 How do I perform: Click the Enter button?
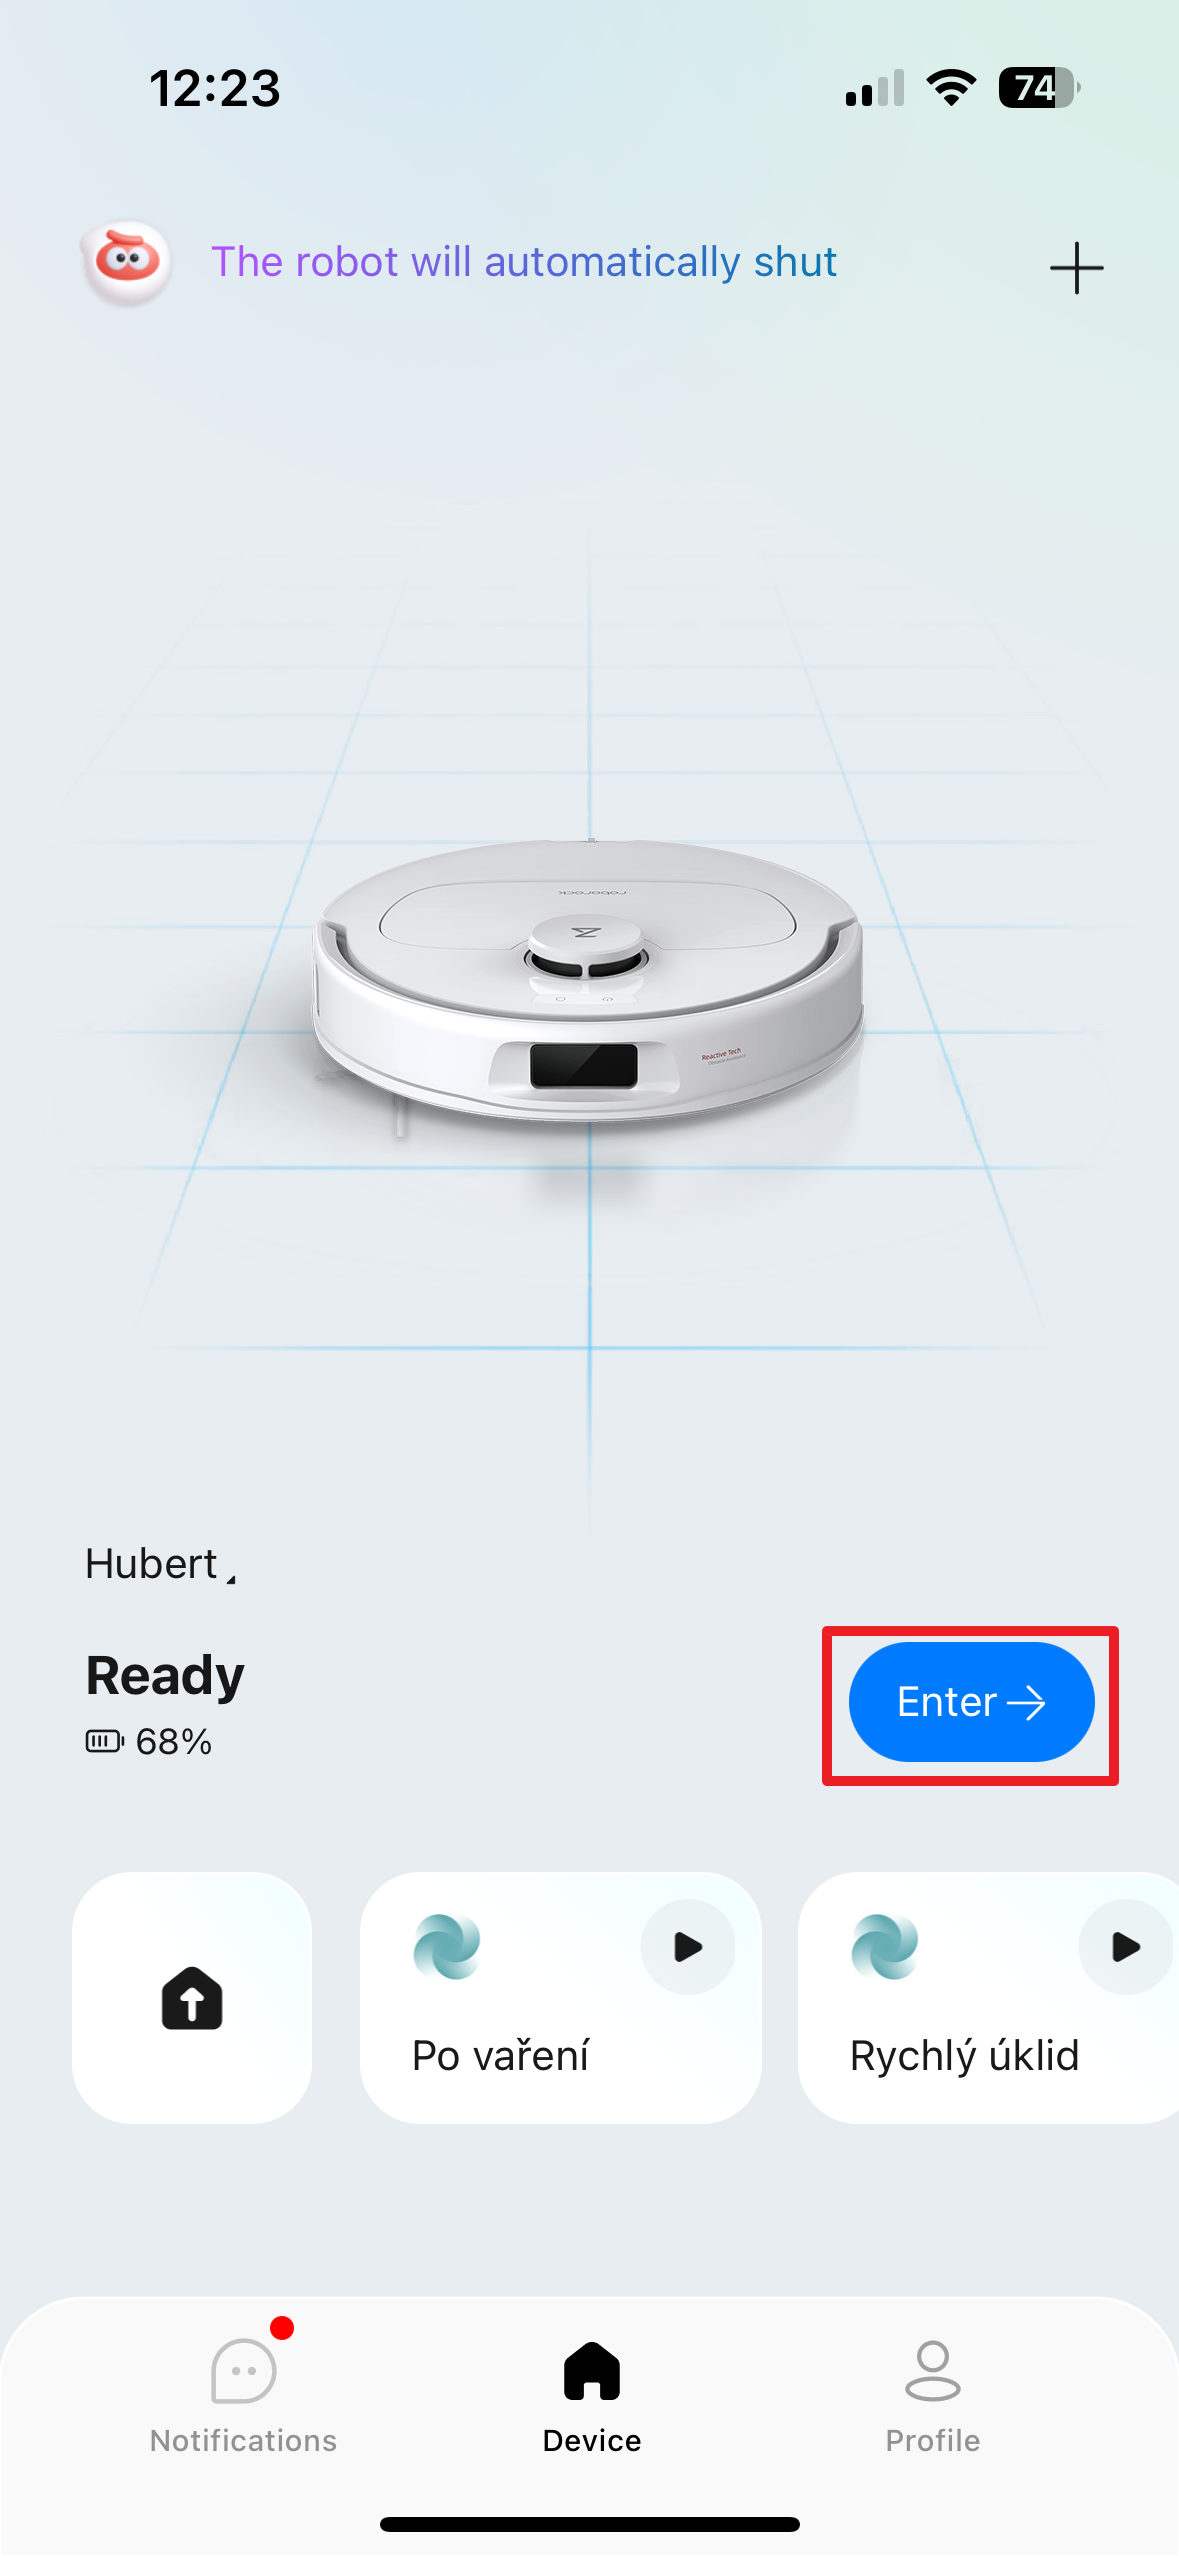(971, 1702)
